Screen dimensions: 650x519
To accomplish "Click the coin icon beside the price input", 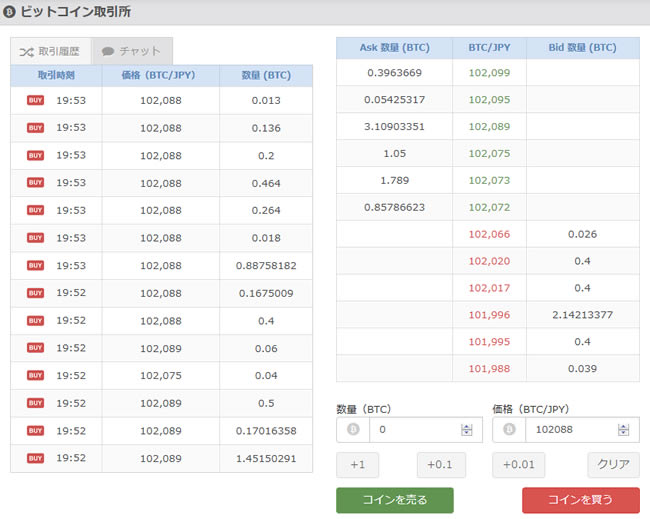I will pyautogui.click(x=509, y=429).
